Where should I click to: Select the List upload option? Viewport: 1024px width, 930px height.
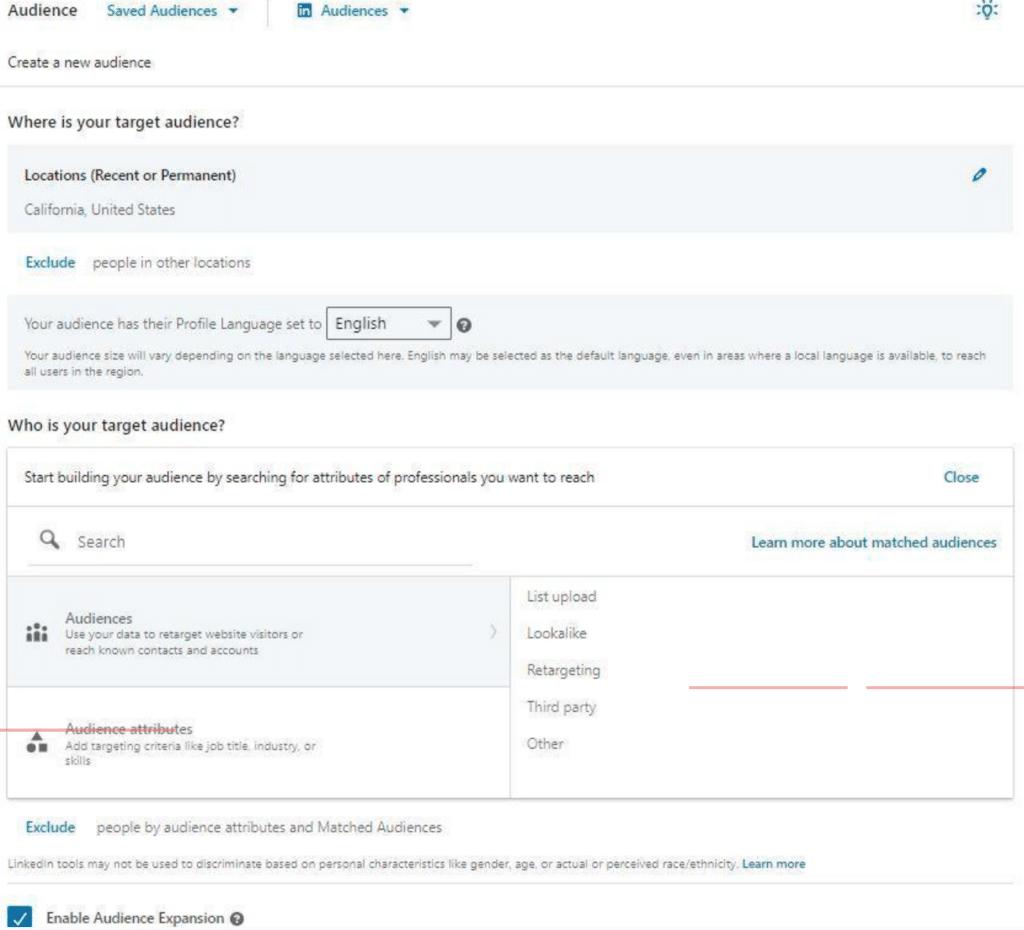coord(561,597)
